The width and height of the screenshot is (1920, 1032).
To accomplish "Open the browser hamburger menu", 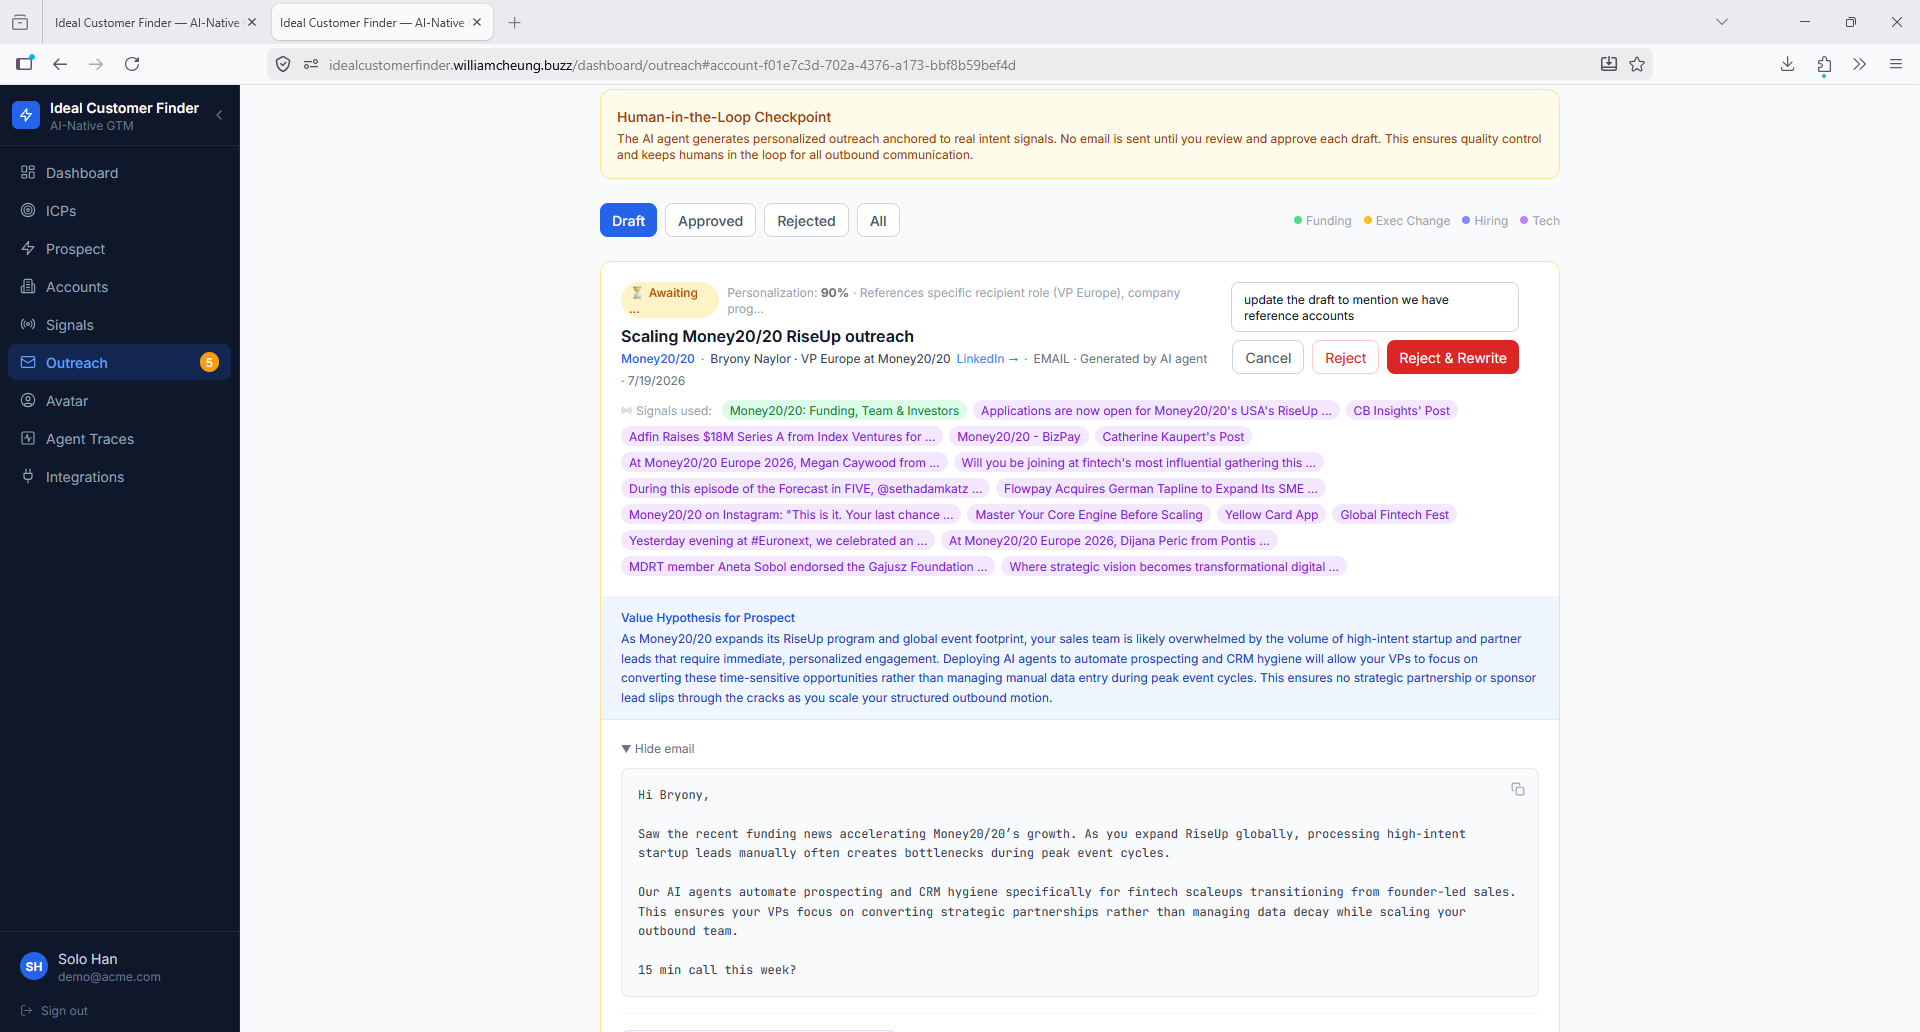I will 1896,64.
